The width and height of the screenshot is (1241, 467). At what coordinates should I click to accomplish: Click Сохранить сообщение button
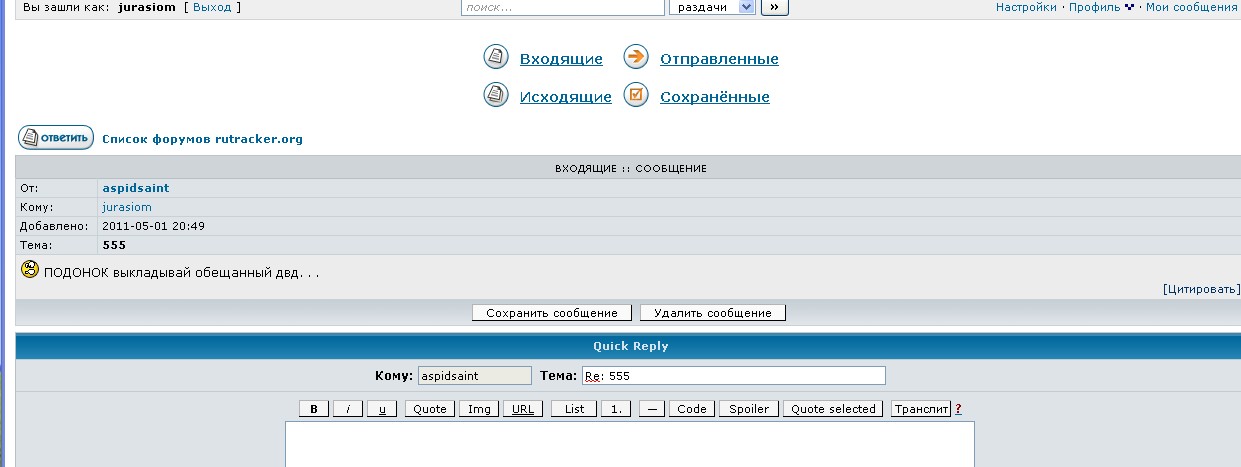[x=552, y=313]
